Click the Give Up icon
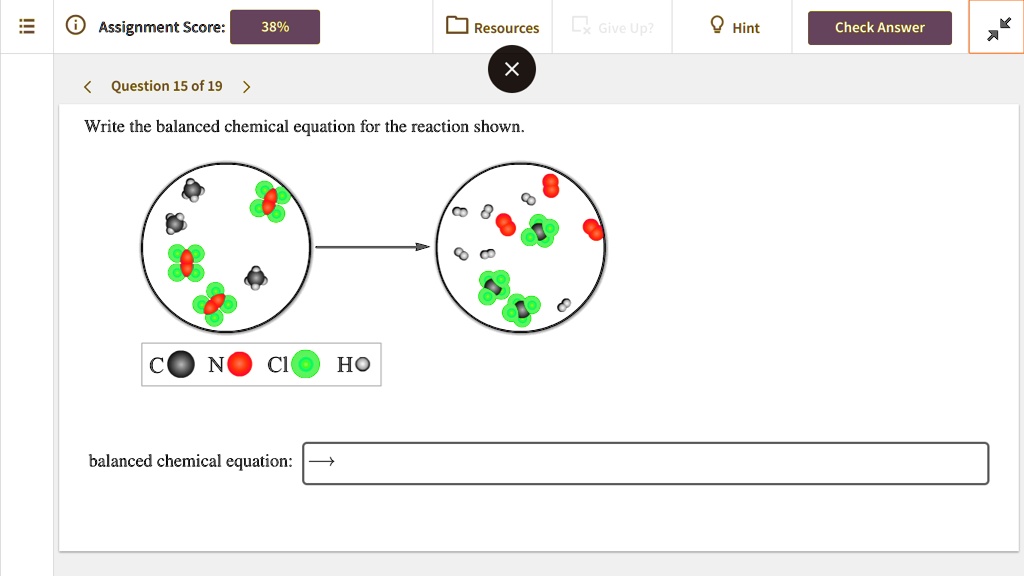 (578, 27)
